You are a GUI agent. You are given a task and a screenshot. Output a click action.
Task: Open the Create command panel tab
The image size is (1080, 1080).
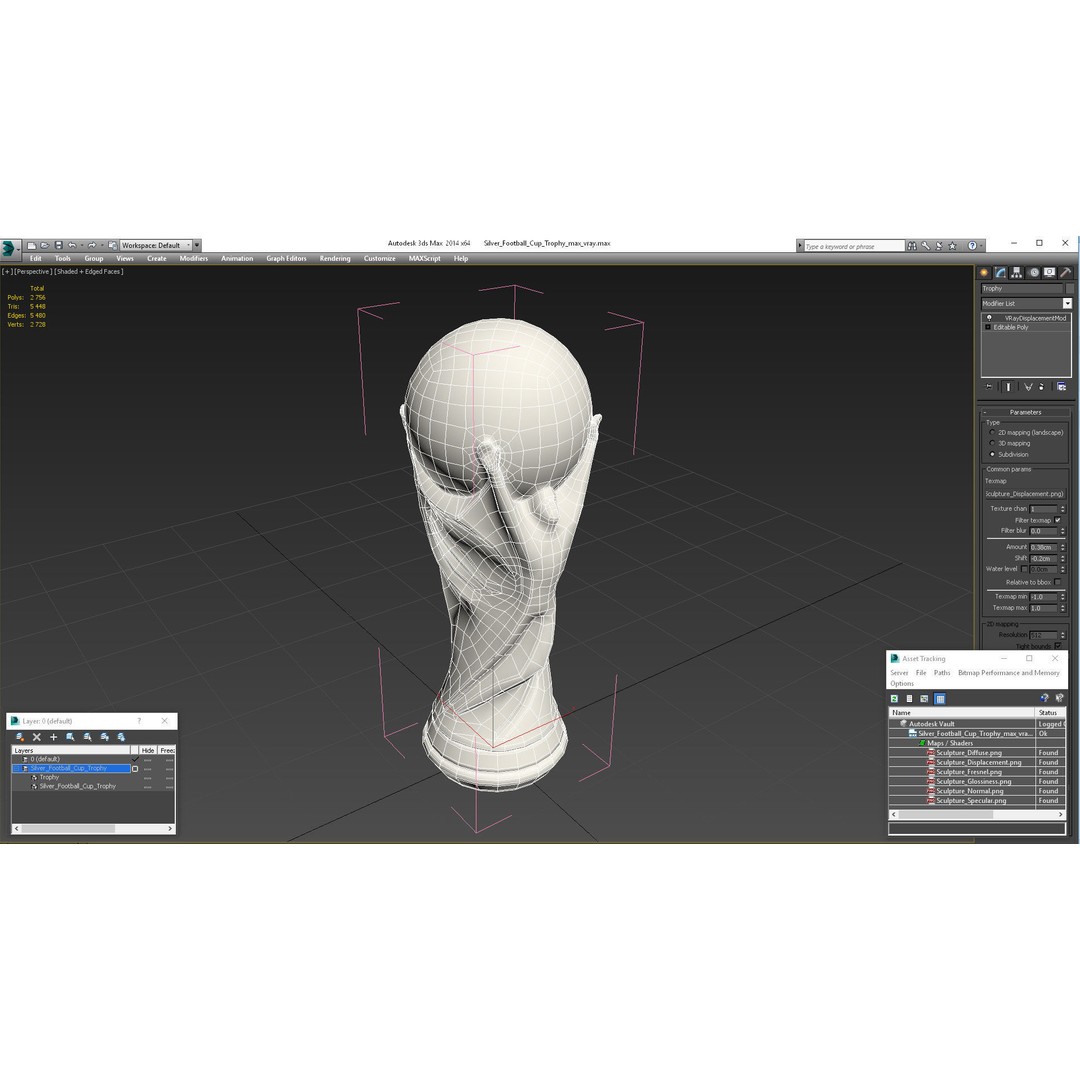[x=984, y=273]
